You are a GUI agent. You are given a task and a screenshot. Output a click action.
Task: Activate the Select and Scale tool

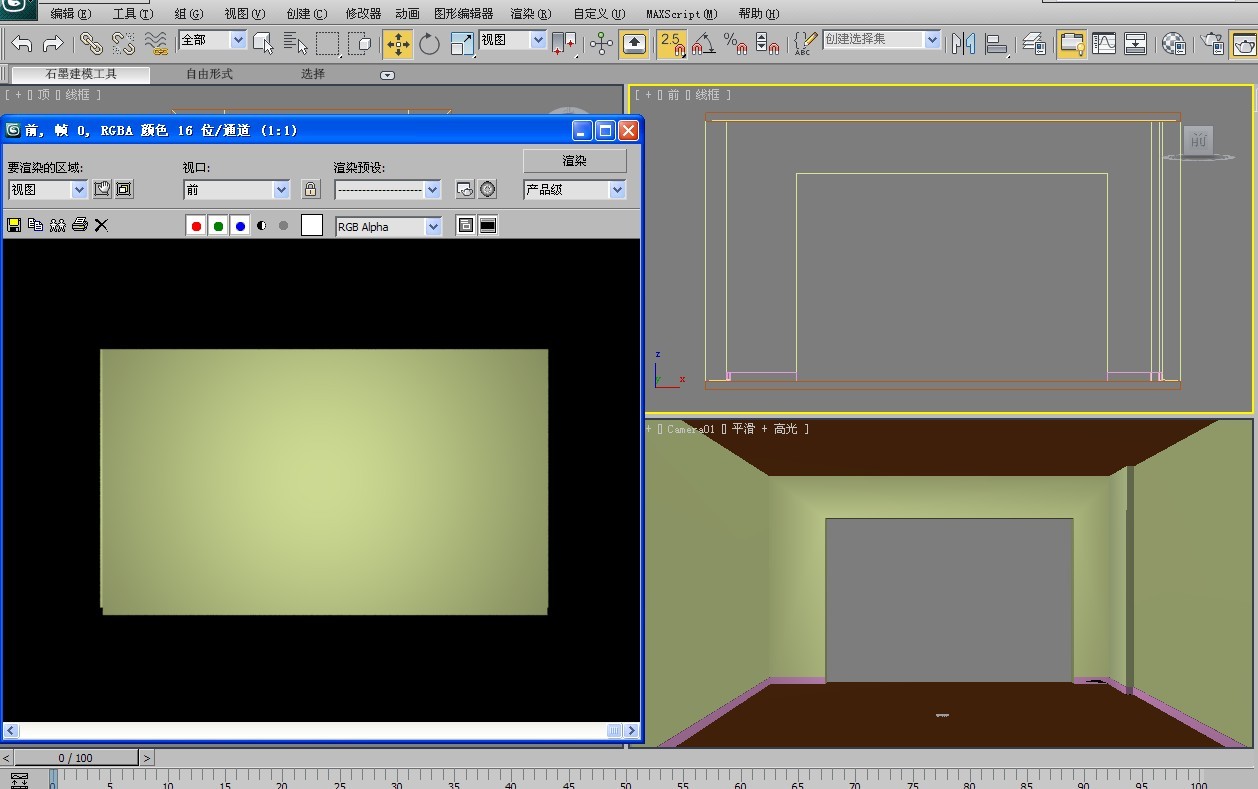462,43
